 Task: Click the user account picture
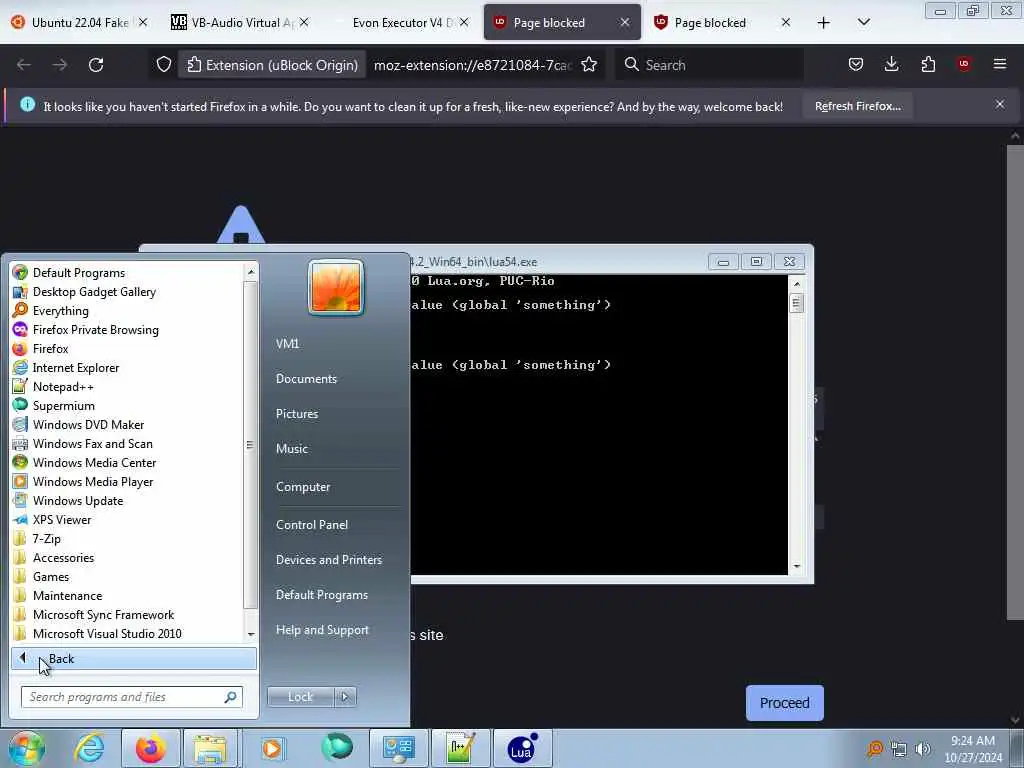point(336,287)
